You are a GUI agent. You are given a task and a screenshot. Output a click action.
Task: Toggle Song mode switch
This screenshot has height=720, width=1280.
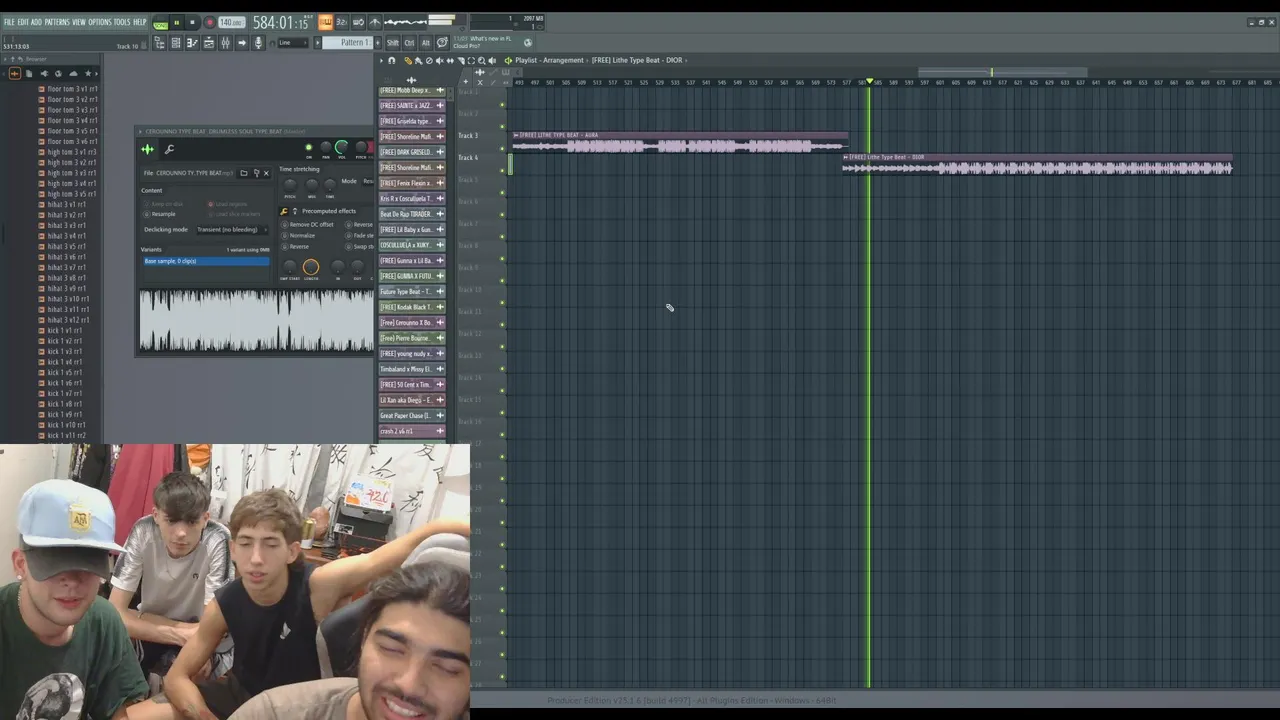point(160,22)
